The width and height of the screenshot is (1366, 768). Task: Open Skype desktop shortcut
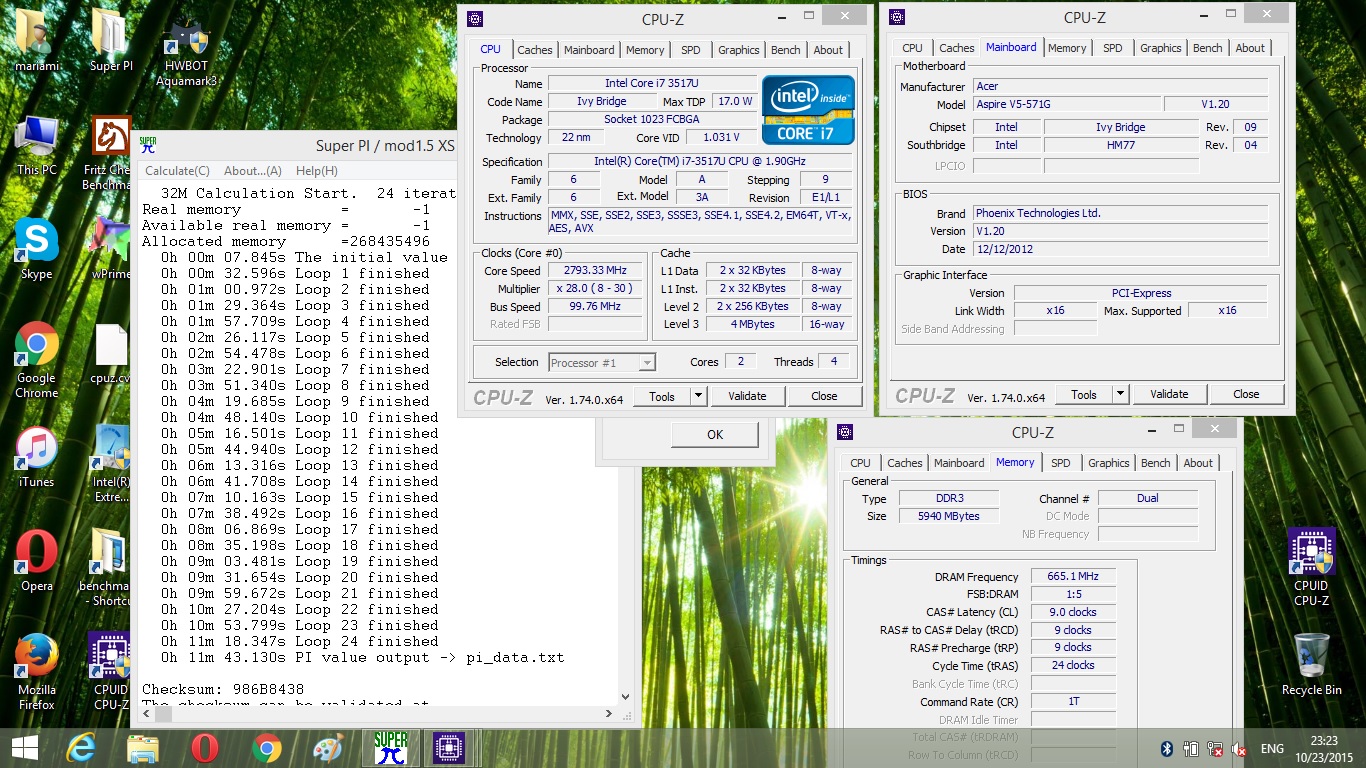coord(37,248)
